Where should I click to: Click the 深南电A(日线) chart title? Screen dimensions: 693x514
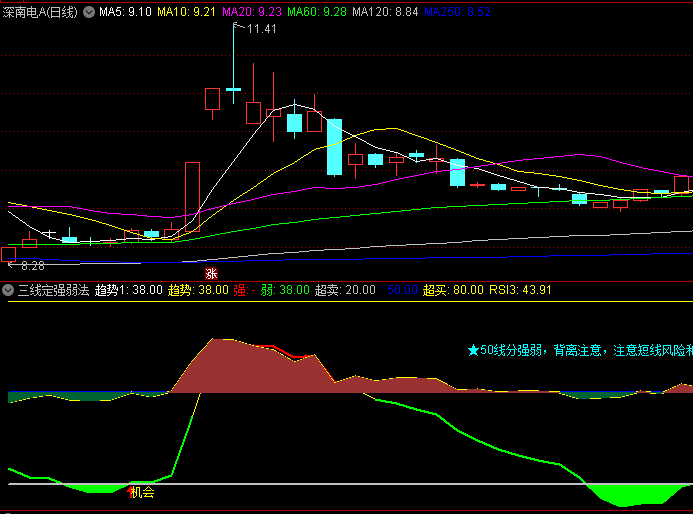click(x=40, y=11)
